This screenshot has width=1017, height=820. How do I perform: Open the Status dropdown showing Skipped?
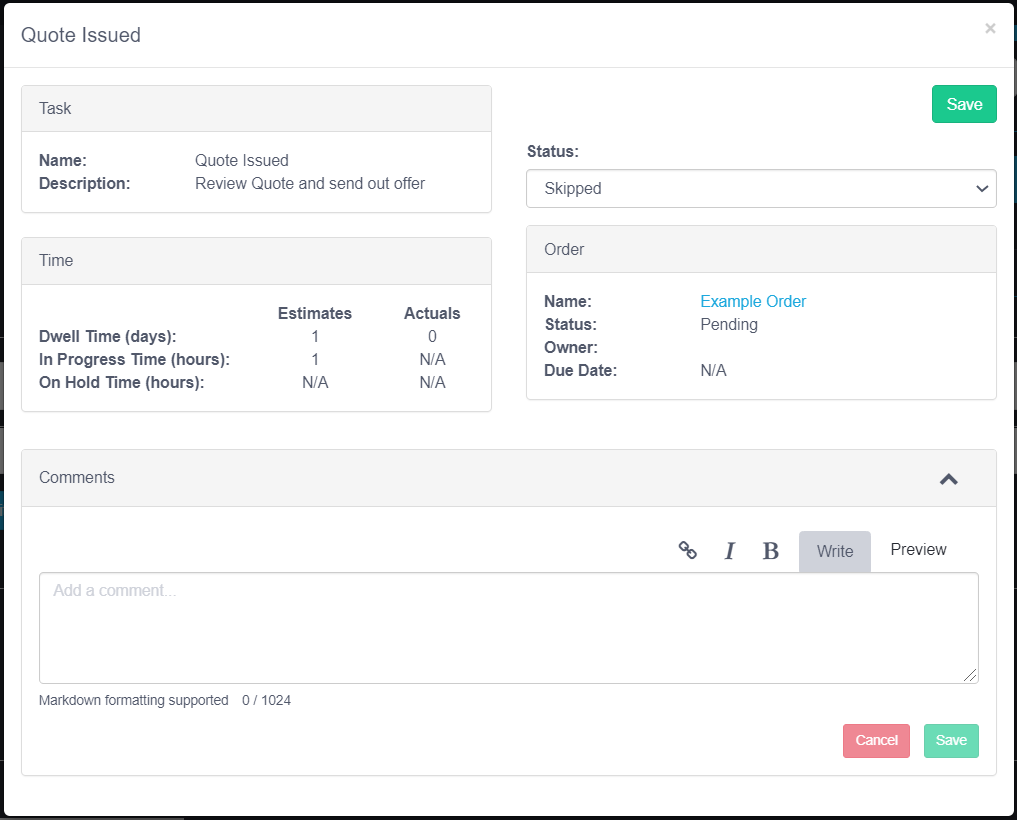click(x=761, y=188)
